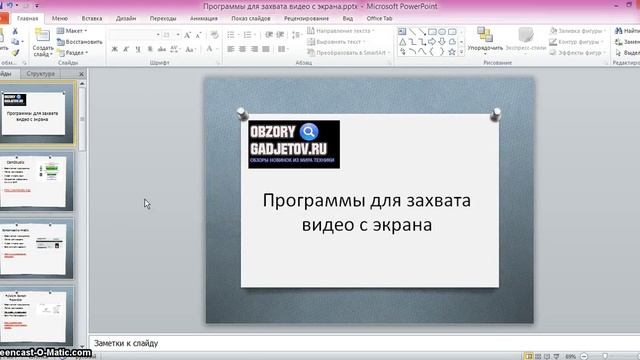Click the zoom out minus button
This screenshot has height=360, width=640.
(x=584, y=356)
